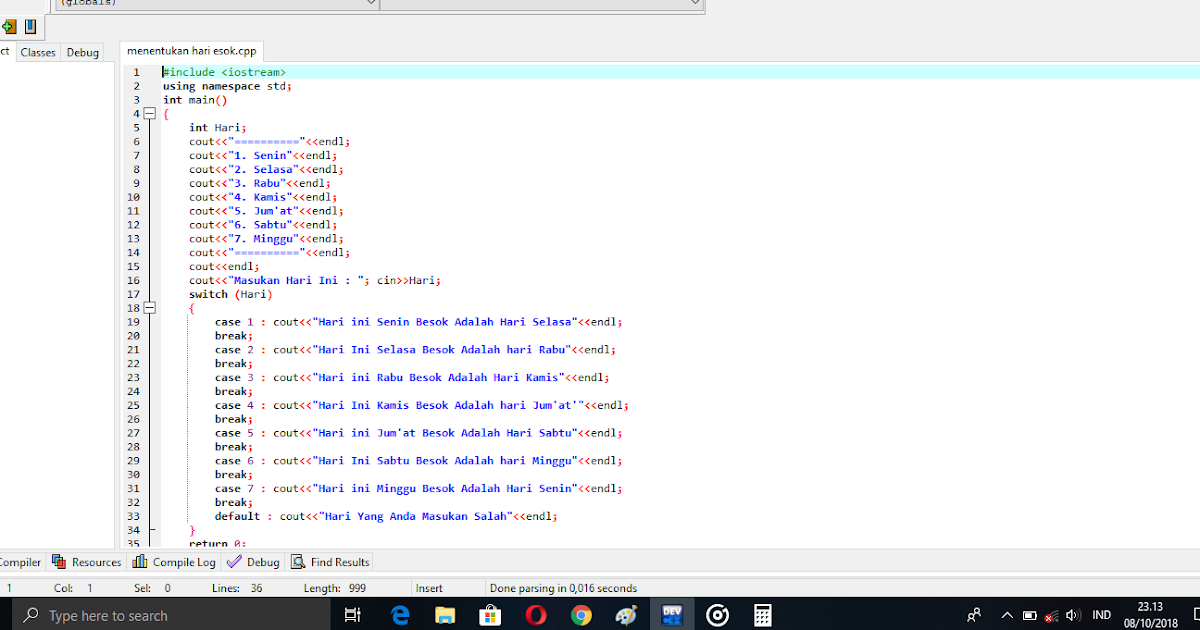Click the wifi status icon in system tray
Screen dimensions: 1200x630
1051,617
